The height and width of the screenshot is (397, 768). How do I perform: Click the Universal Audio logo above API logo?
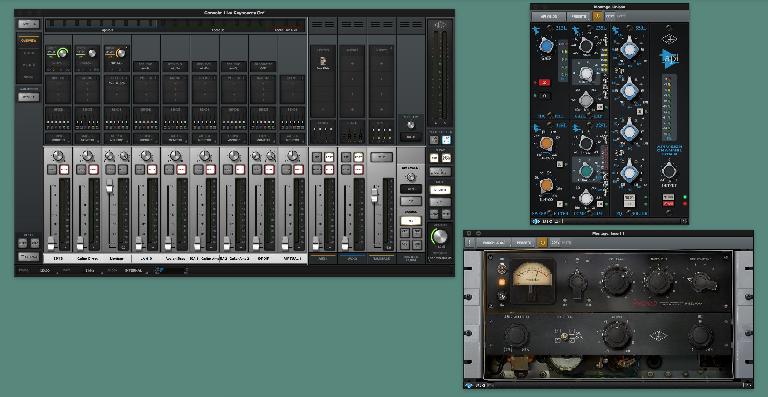click(x=669, y=39)
